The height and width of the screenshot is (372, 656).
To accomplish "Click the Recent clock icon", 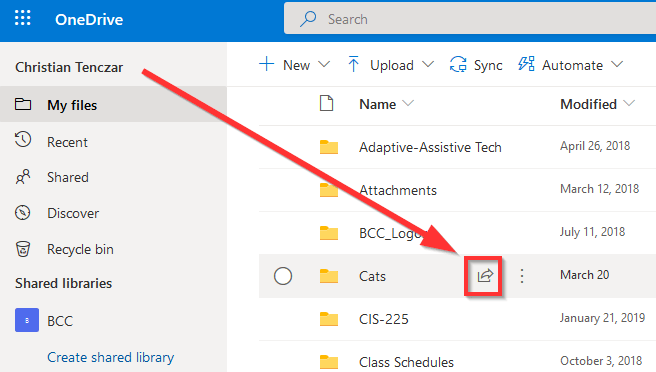I will click(23, 140).
